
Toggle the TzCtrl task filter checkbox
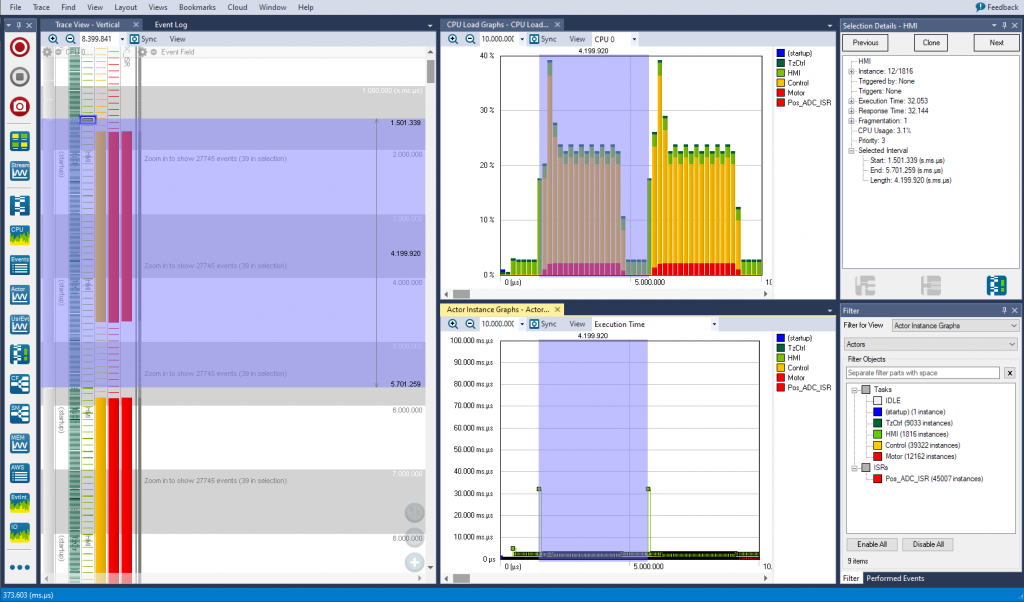877,423
